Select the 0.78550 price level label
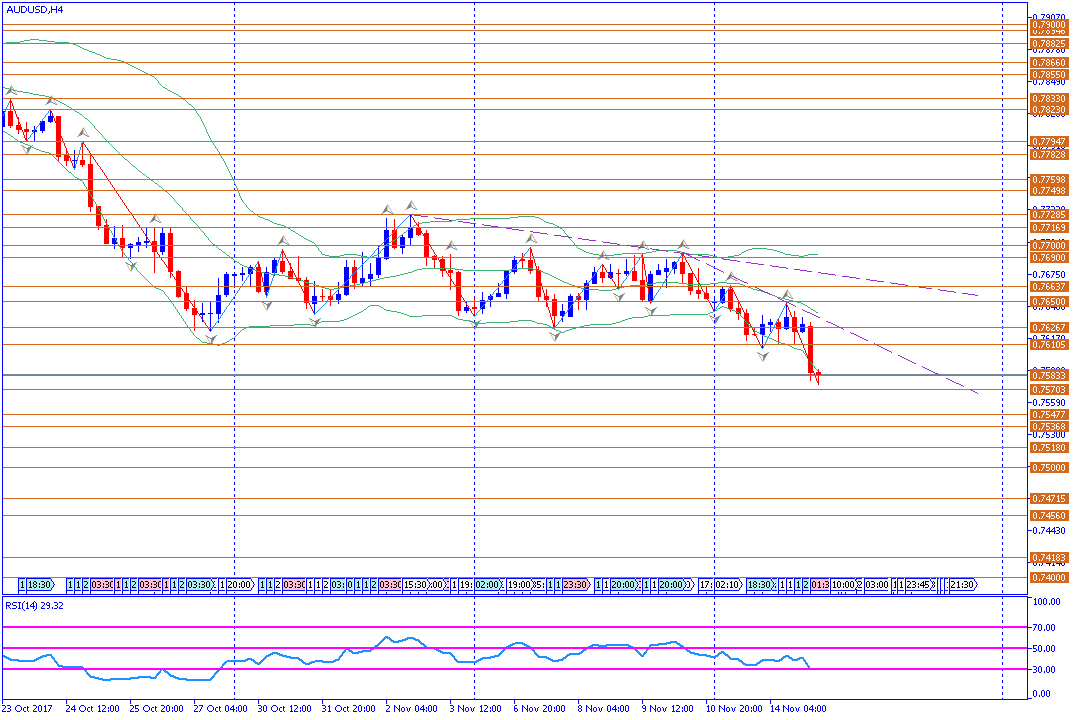This screenshot has height=720, width=1080. 1049,74
